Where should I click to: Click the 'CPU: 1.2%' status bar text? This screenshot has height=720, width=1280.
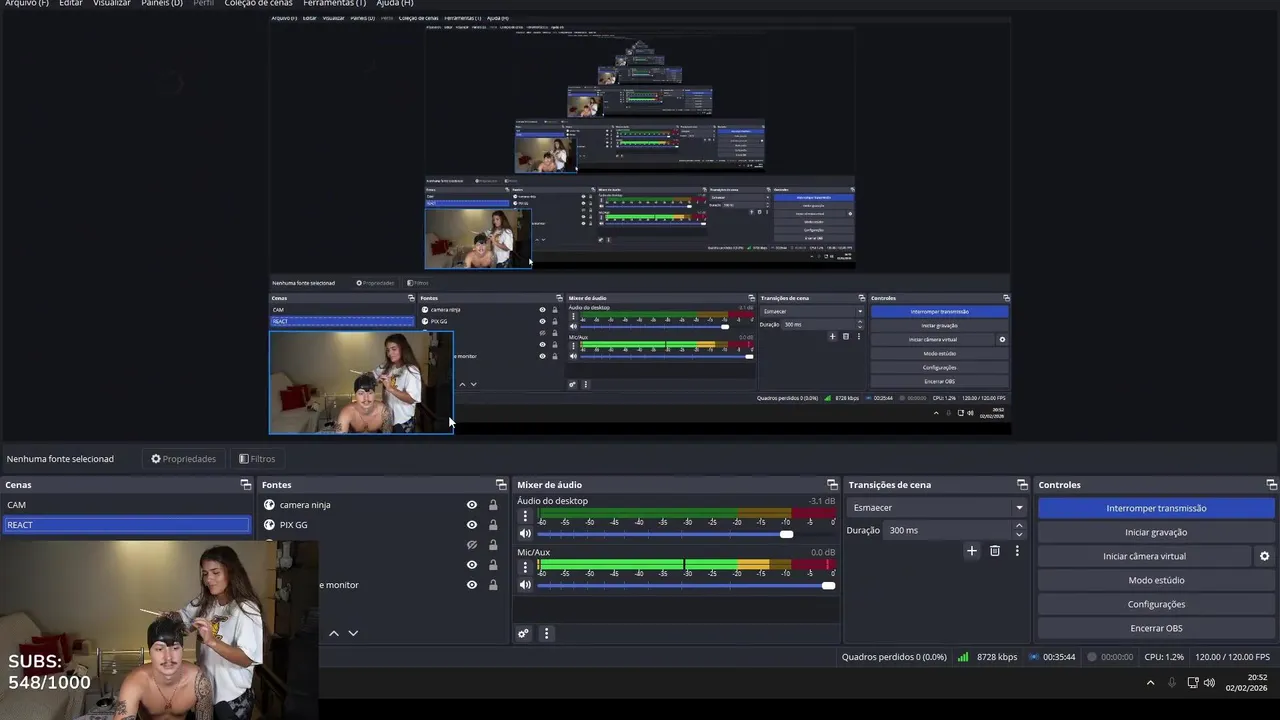point(1164,657)
